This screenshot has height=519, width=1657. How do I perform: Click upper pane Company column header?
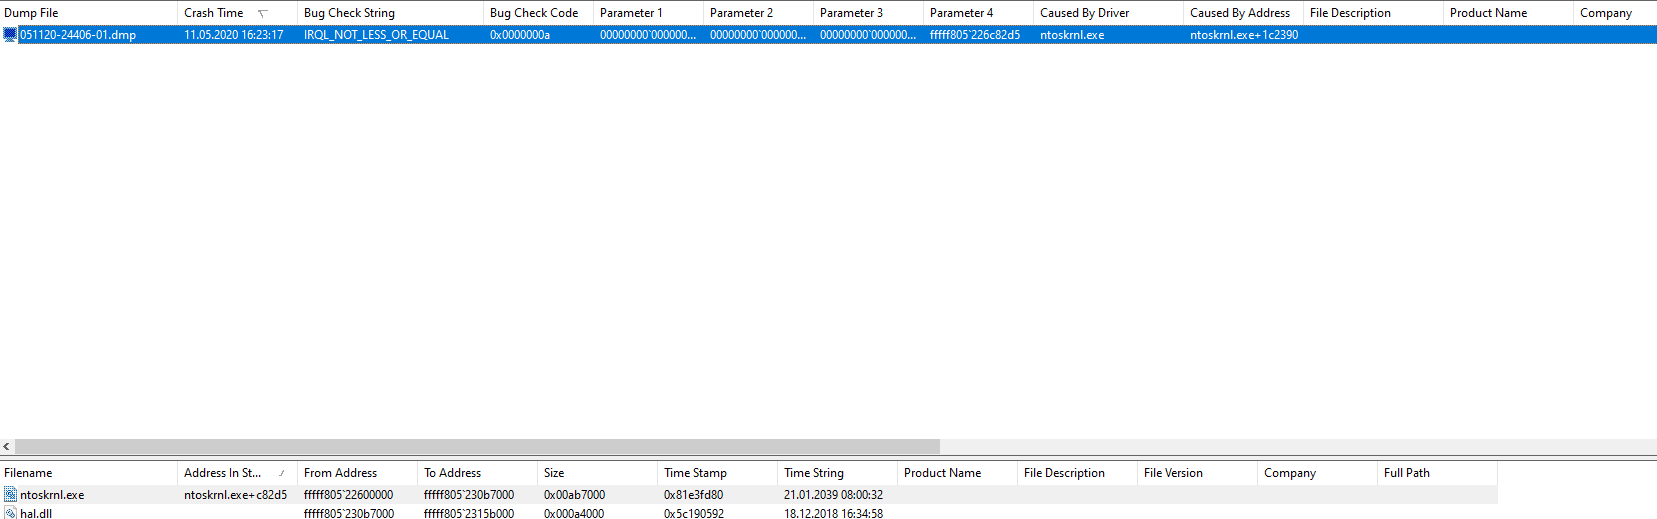pos(1615,13)
